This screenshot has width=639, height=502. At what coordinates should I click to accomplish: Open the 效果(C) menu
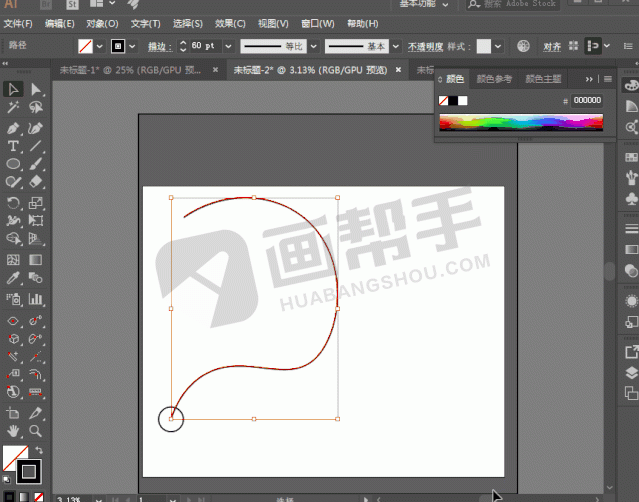230,23
